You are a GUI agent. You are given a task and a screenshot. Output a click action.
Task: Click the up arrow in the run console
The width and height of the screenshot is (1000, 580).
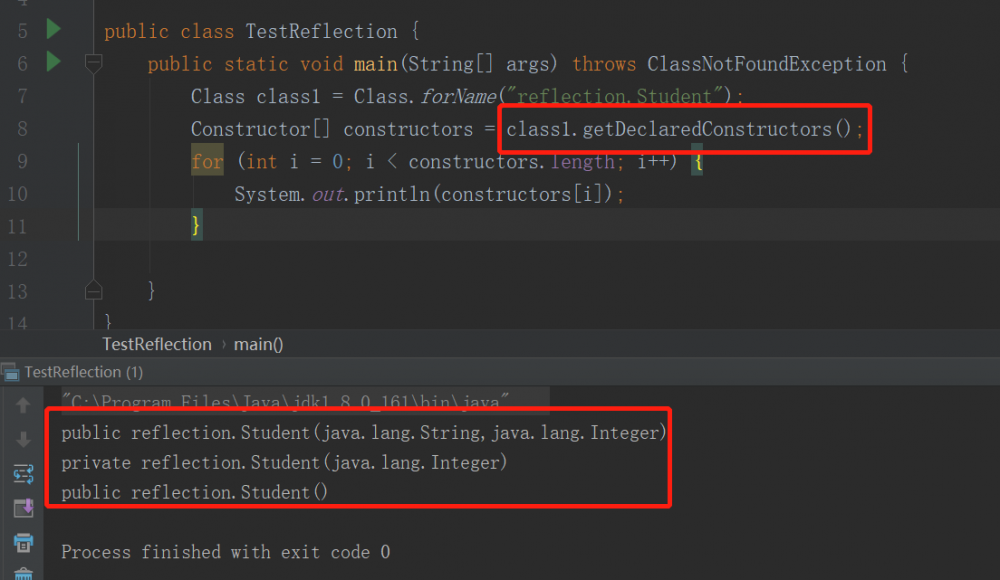[23, 405]
